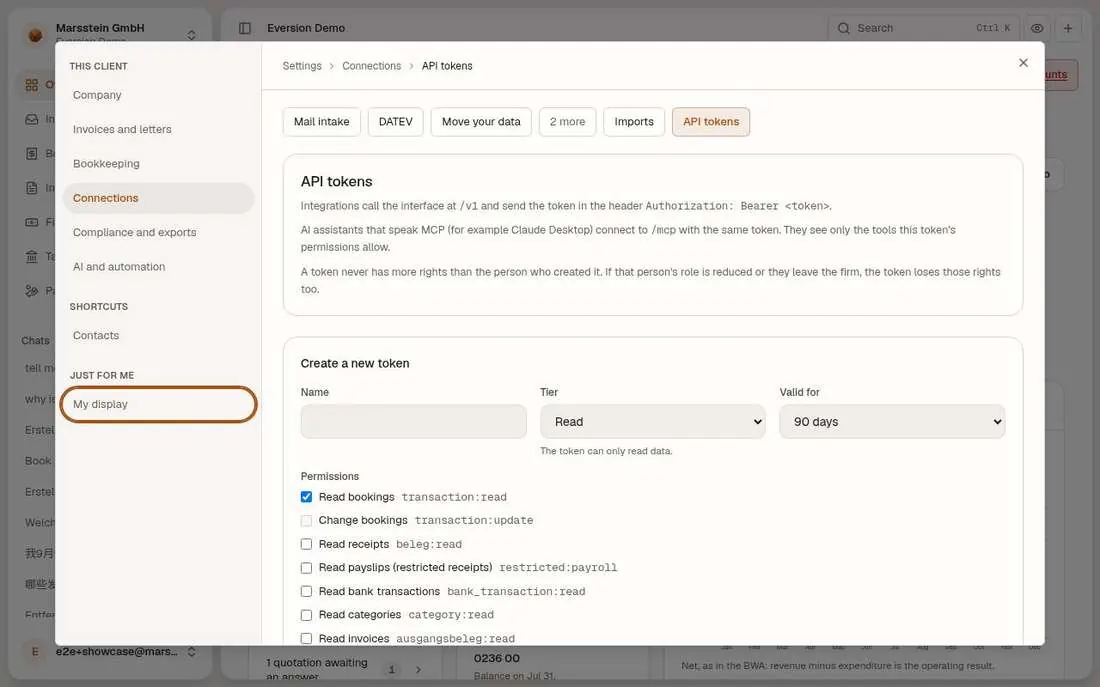Viewport: 1100px width, 687px height.
Task: Click the Search box in the top bar
Action: tap(923, 28)
